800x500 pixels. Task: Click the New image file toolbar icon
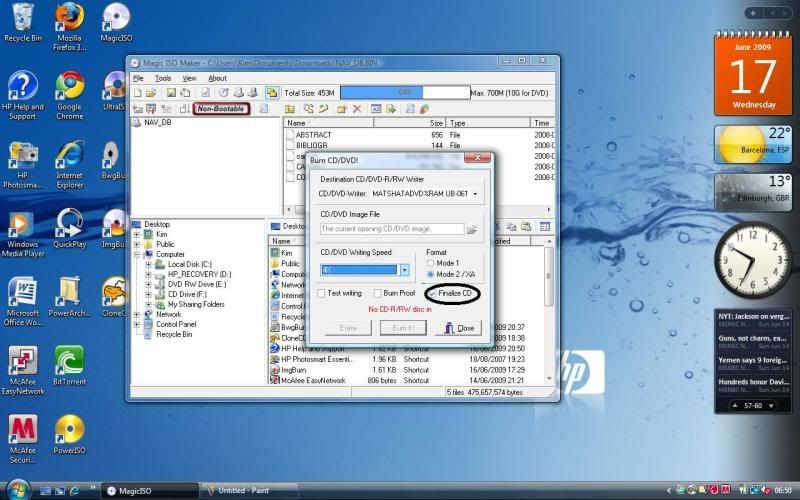coord(137,93)
